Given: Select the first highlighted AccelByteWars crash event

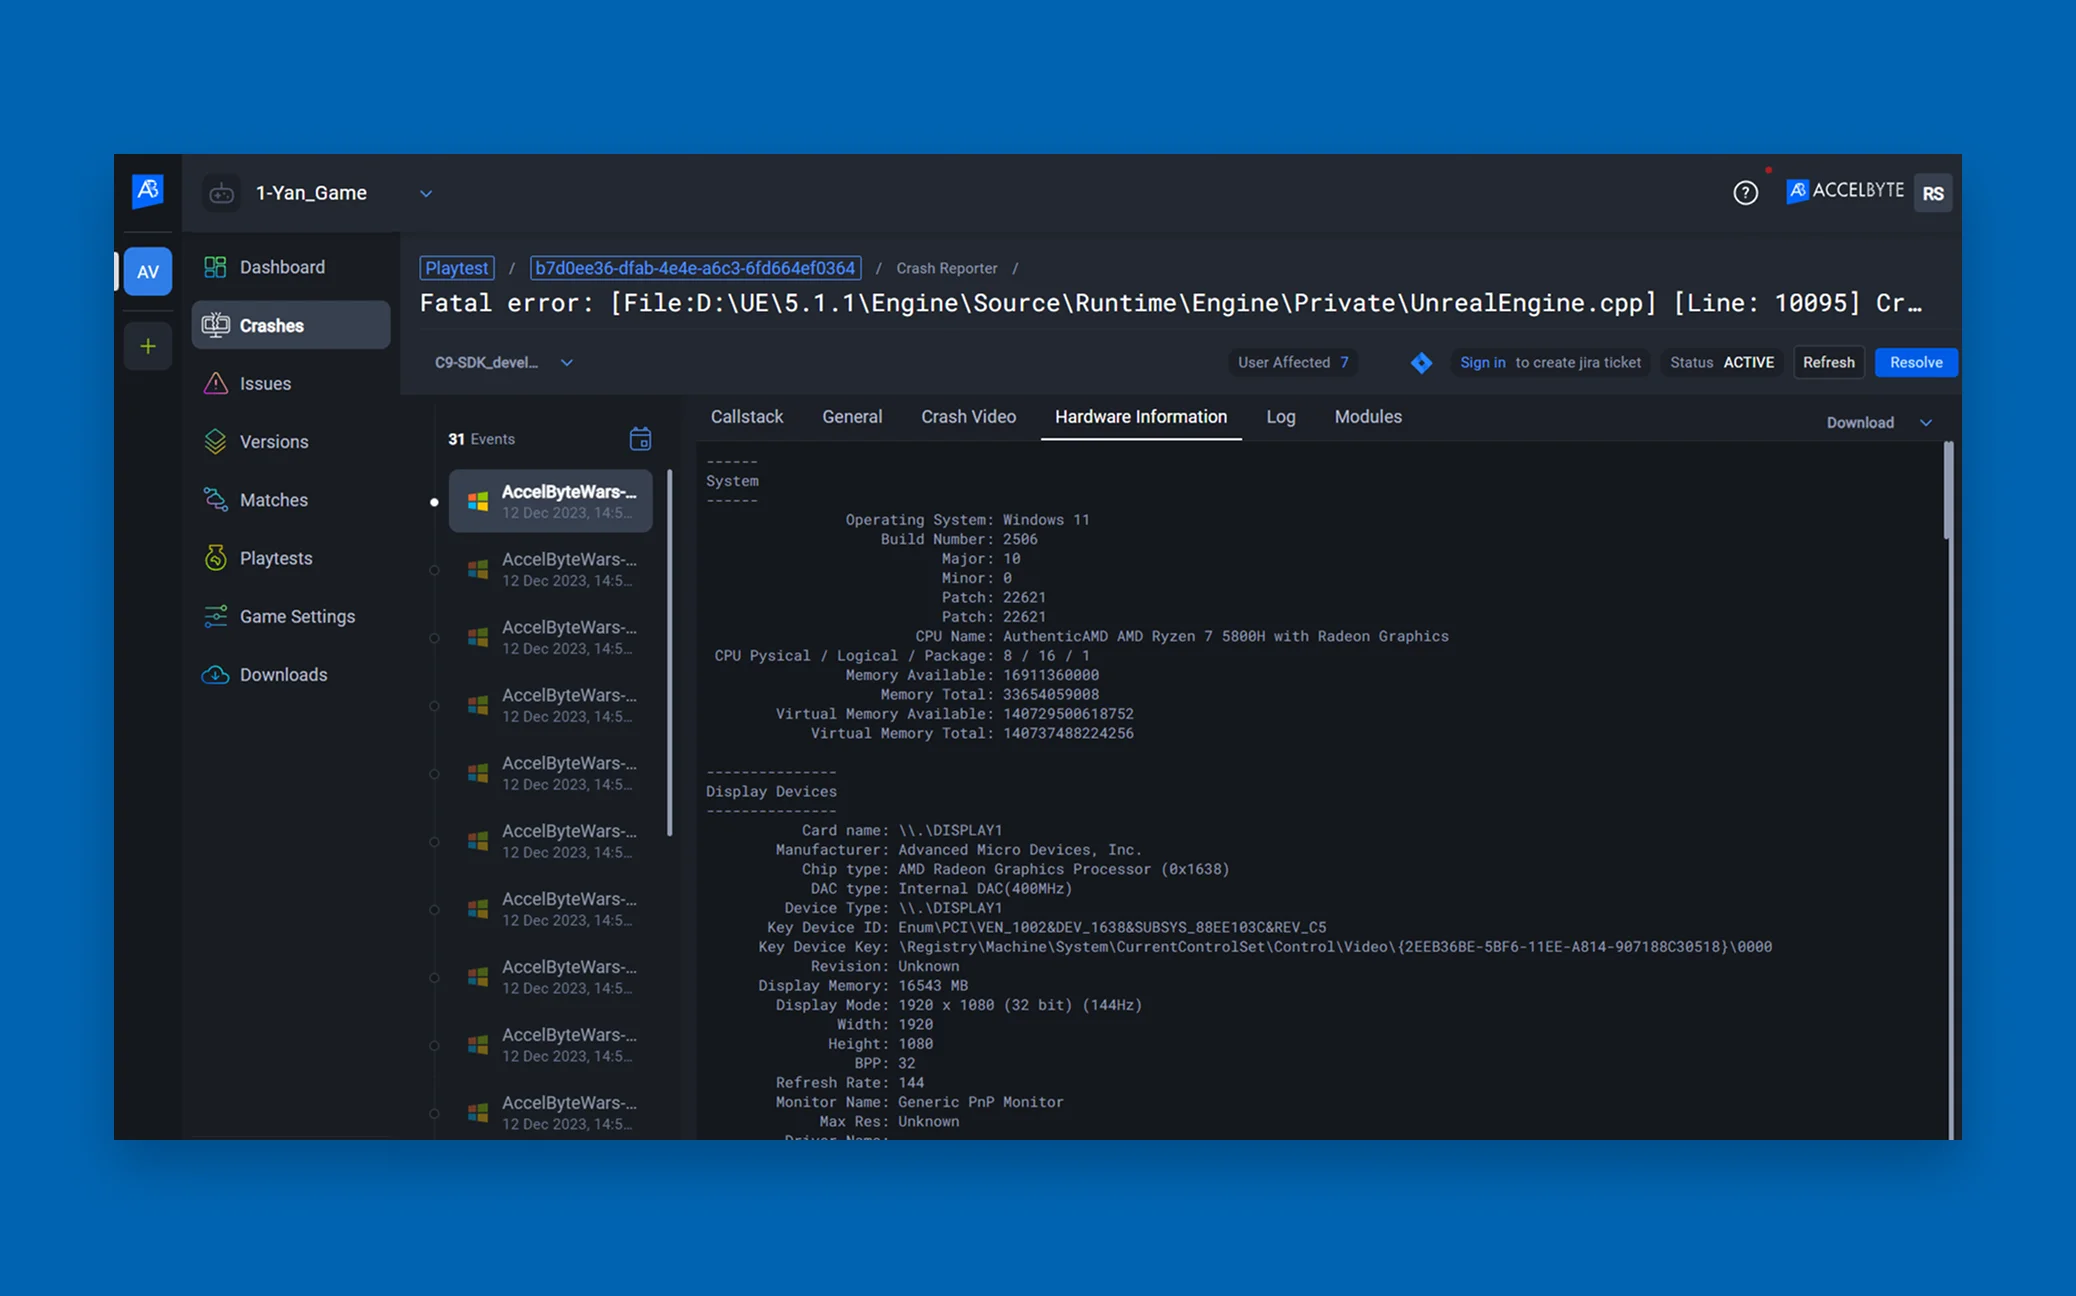Looking at the screenshot, I should tap(551, 501).
